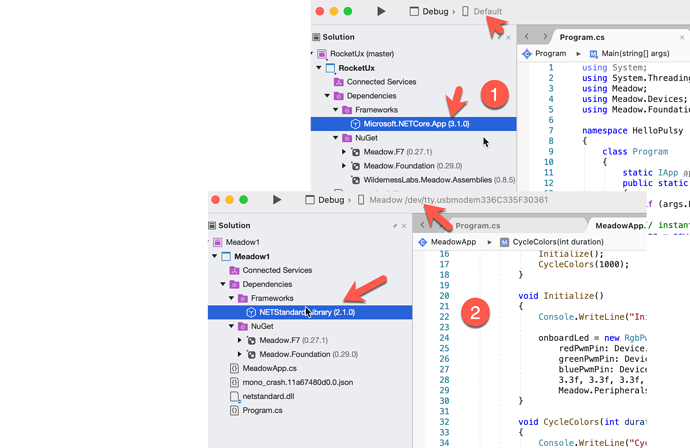Click Meadow.F7 package icon in Meadow1 window
This screenshot has height=448, width=690.
click(251, 341)
